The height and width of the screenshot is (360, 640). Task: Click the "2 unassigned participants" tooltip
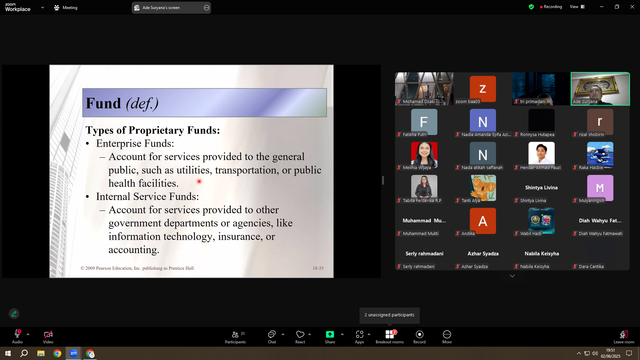389,315
